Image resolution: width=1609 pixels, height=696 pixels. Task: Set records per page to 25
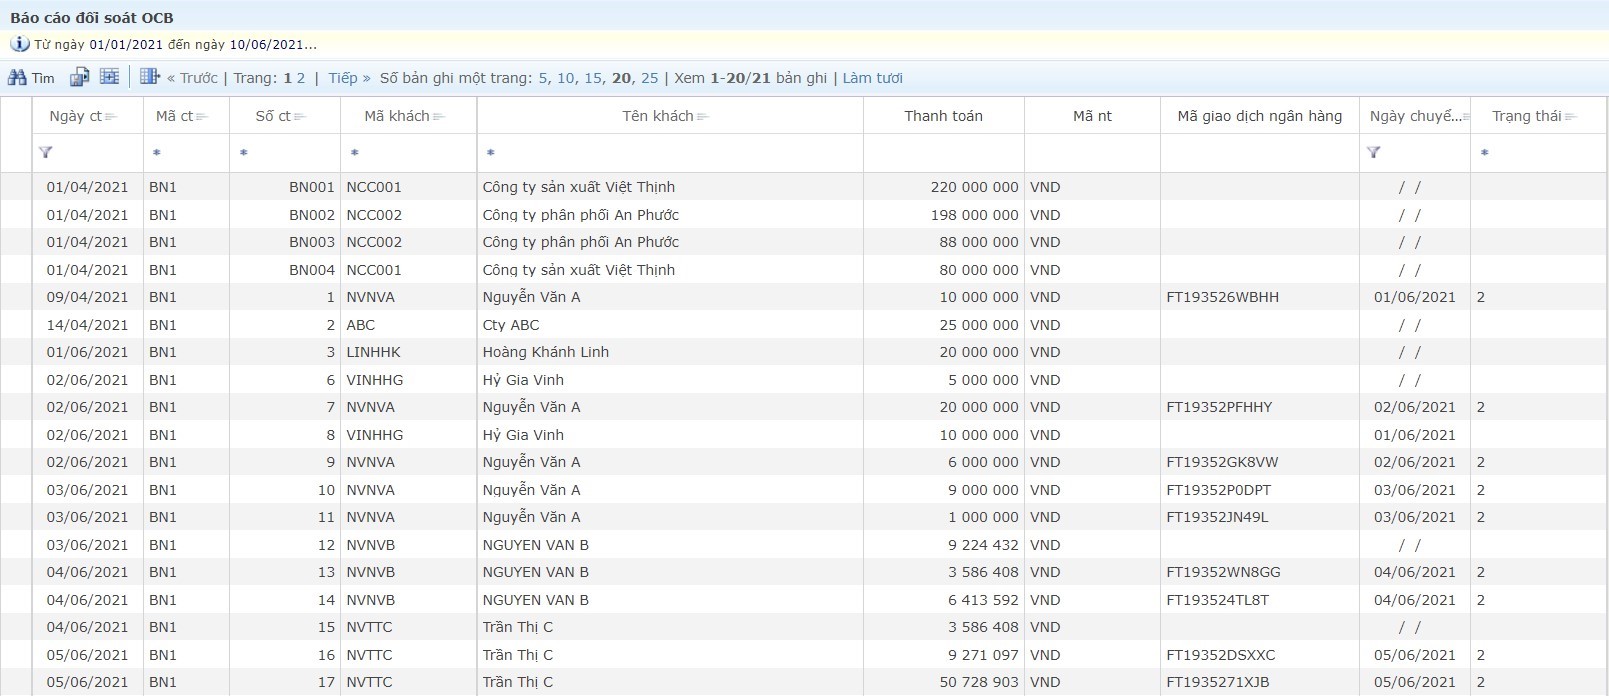pyautogui.click(x=650, y=78)
